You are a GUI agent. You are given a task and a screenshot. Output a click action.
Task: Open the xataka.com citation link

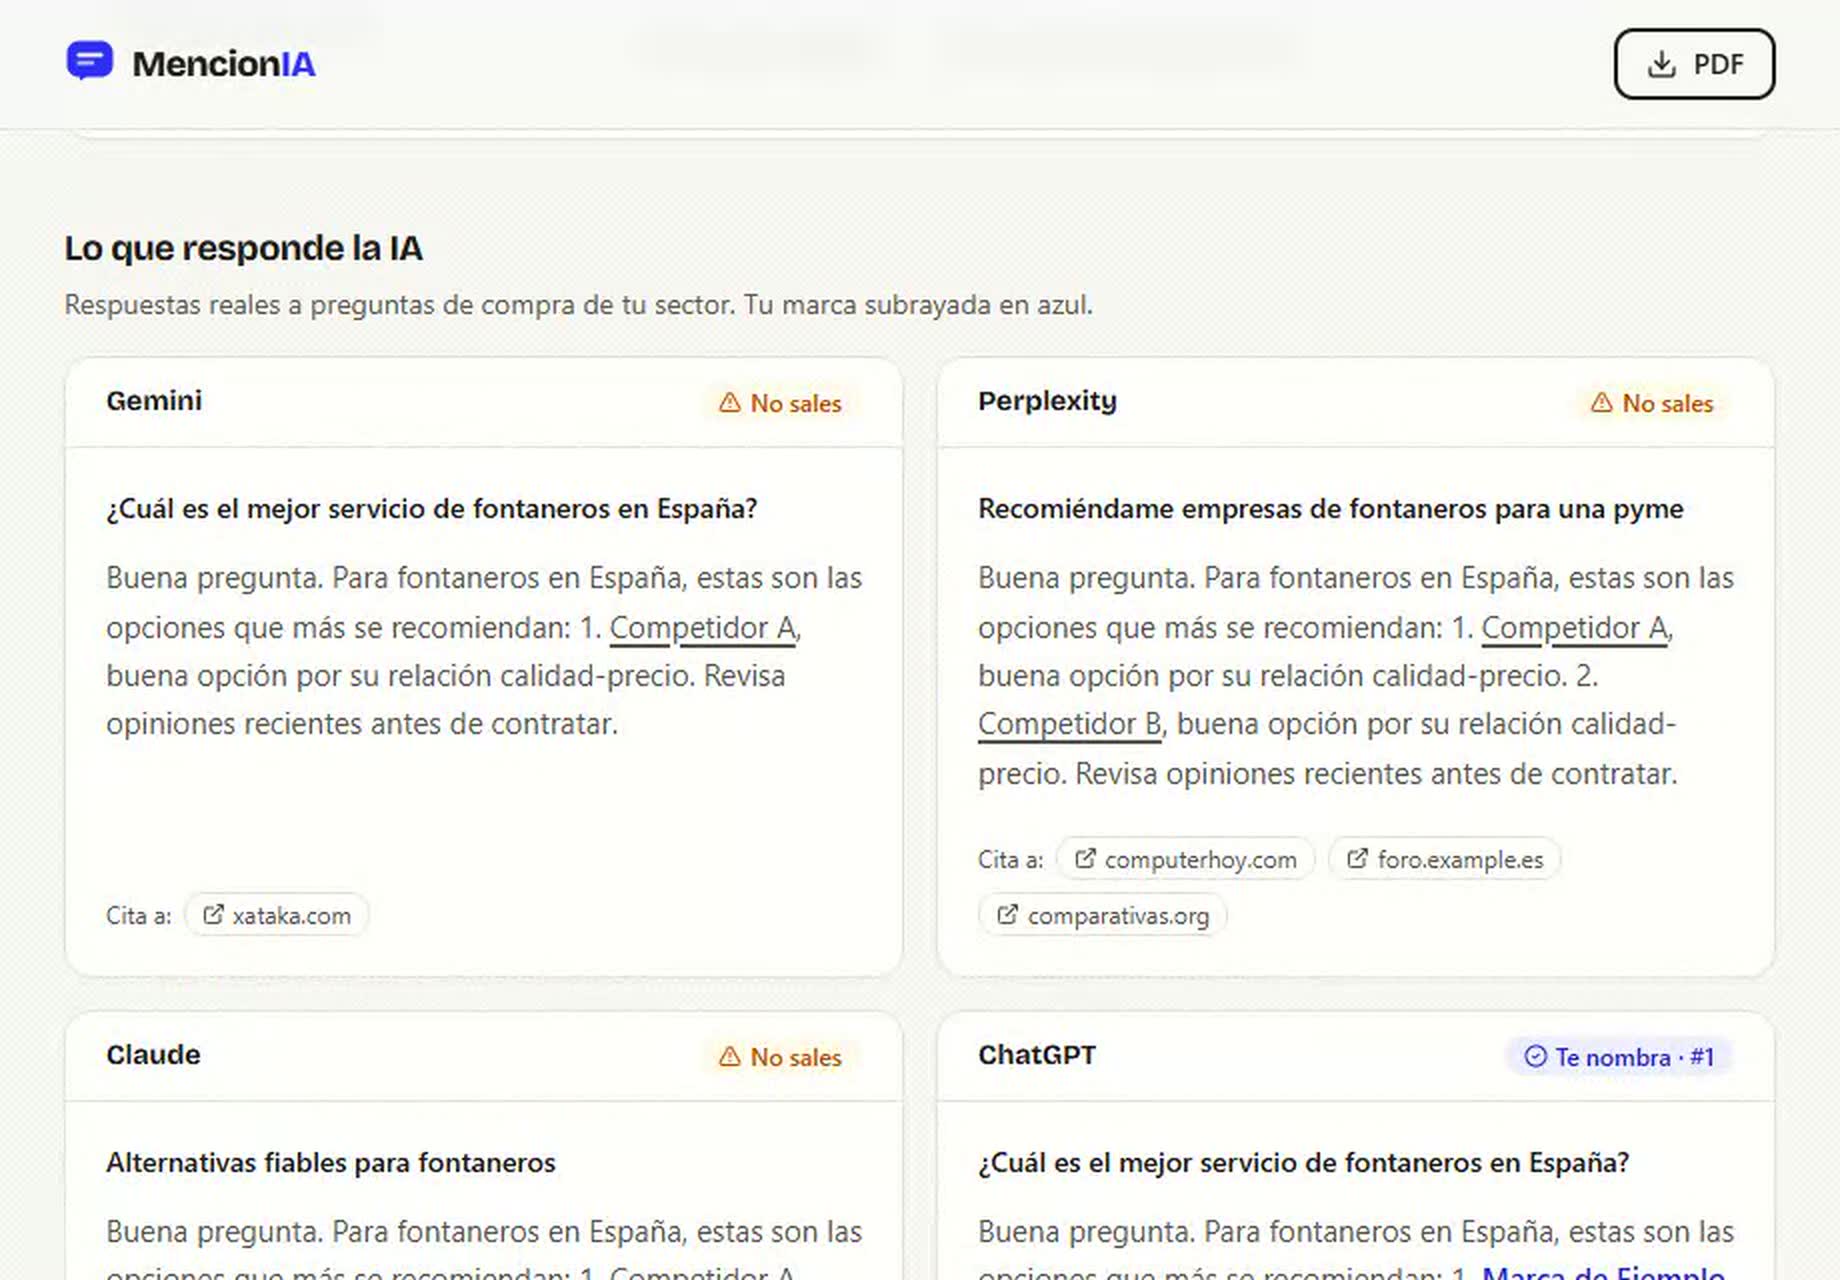(277, 915)
